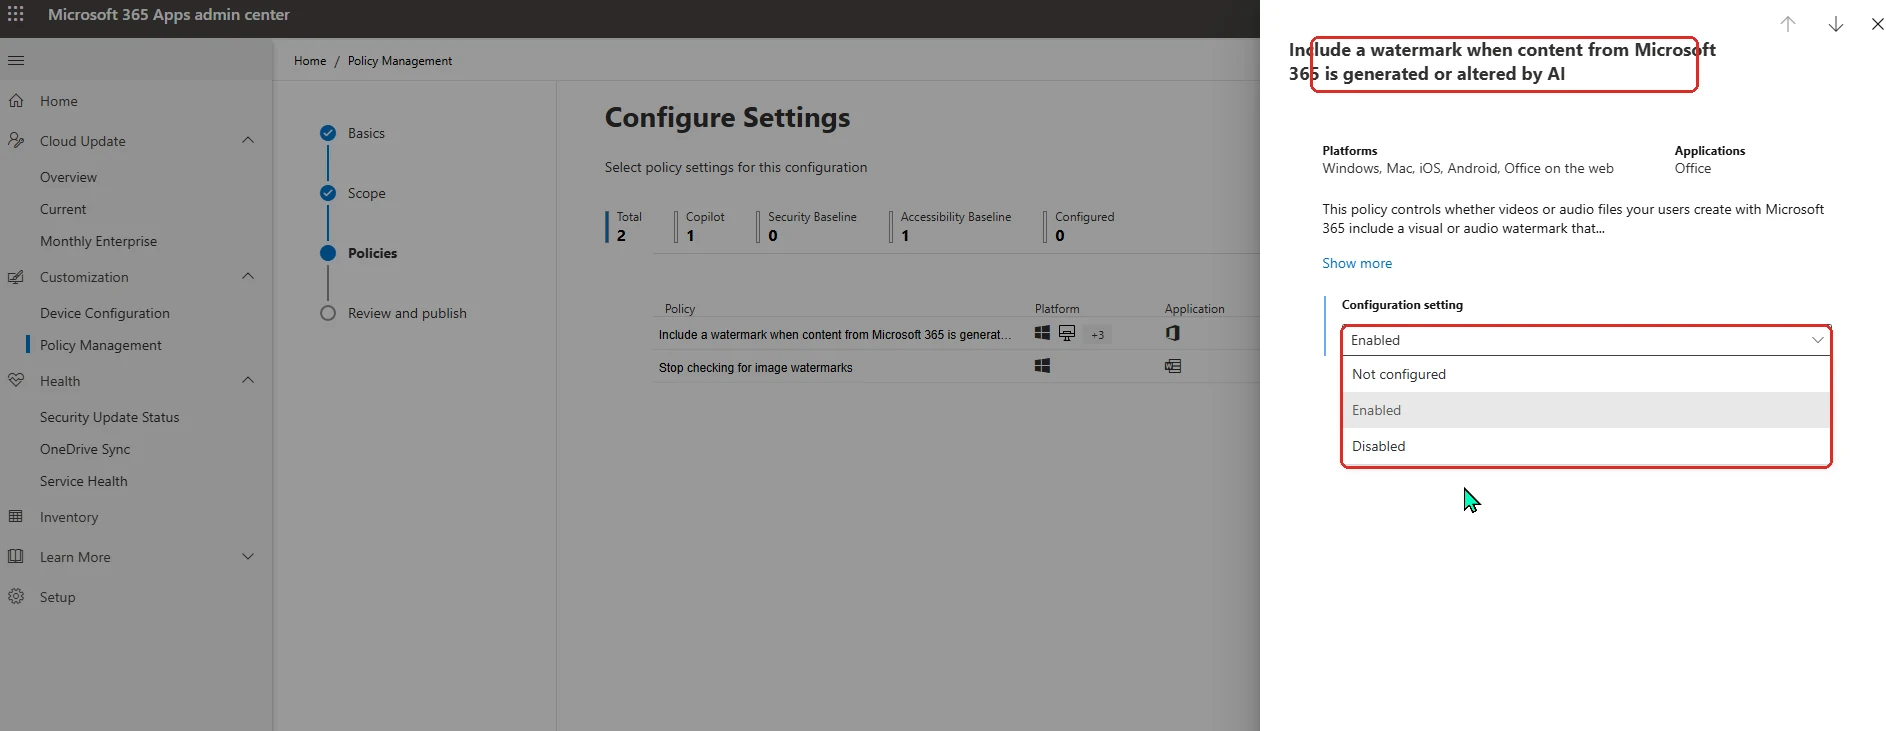This screenshot has width=1886, height=731.
Task: Open Device Configuration page
Action: pyautogui.click(x=105, y=313)
